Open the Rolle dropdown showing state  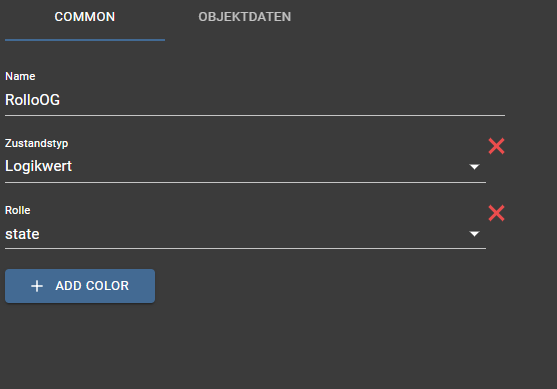pos(245,234)
